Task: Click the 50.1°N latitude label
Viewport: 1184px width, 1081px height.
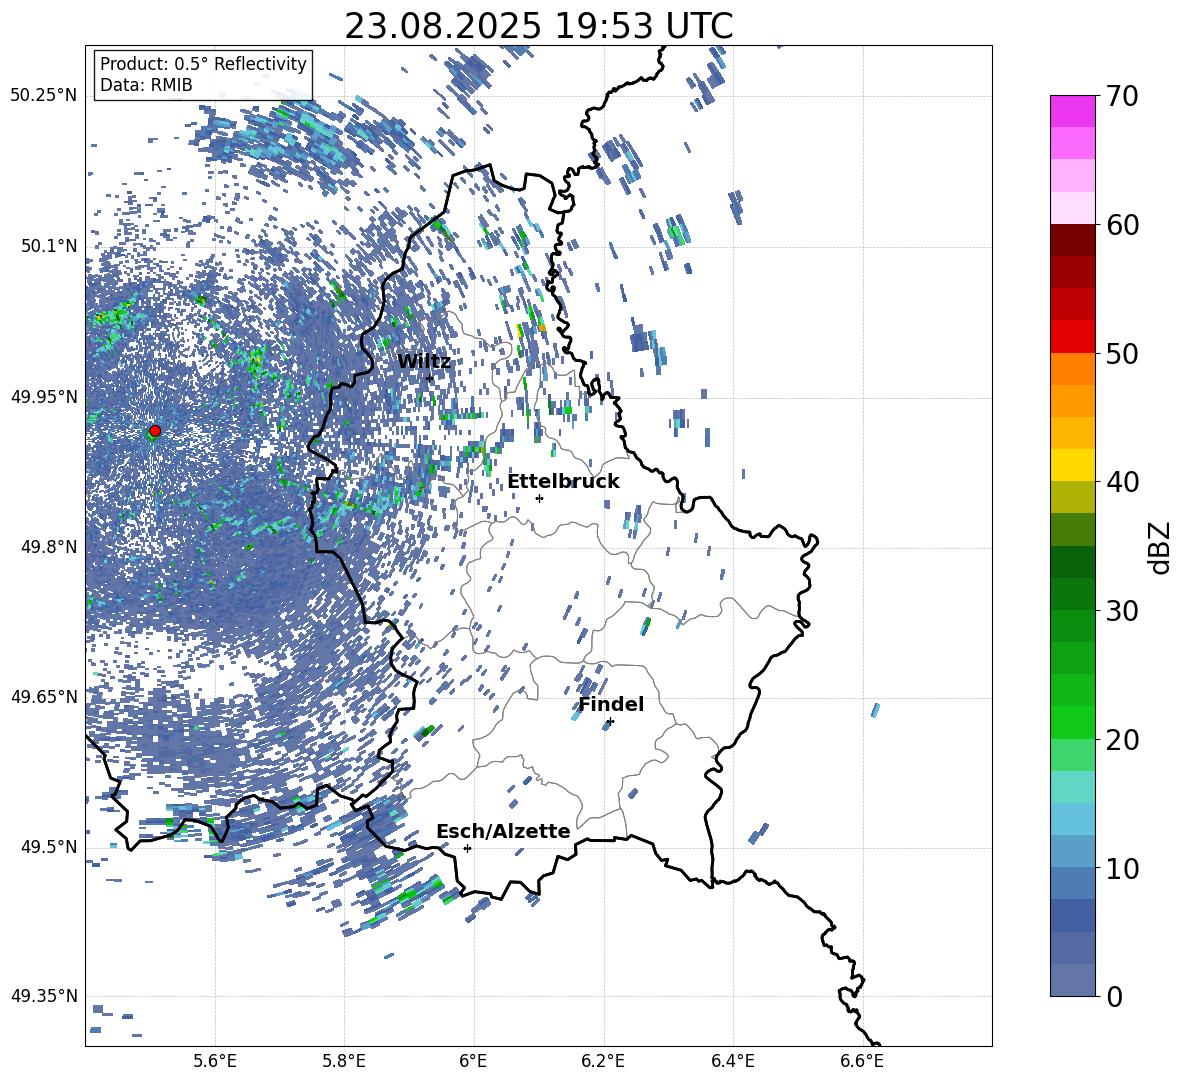Action: pyautogui.click(x=48, y=246)
